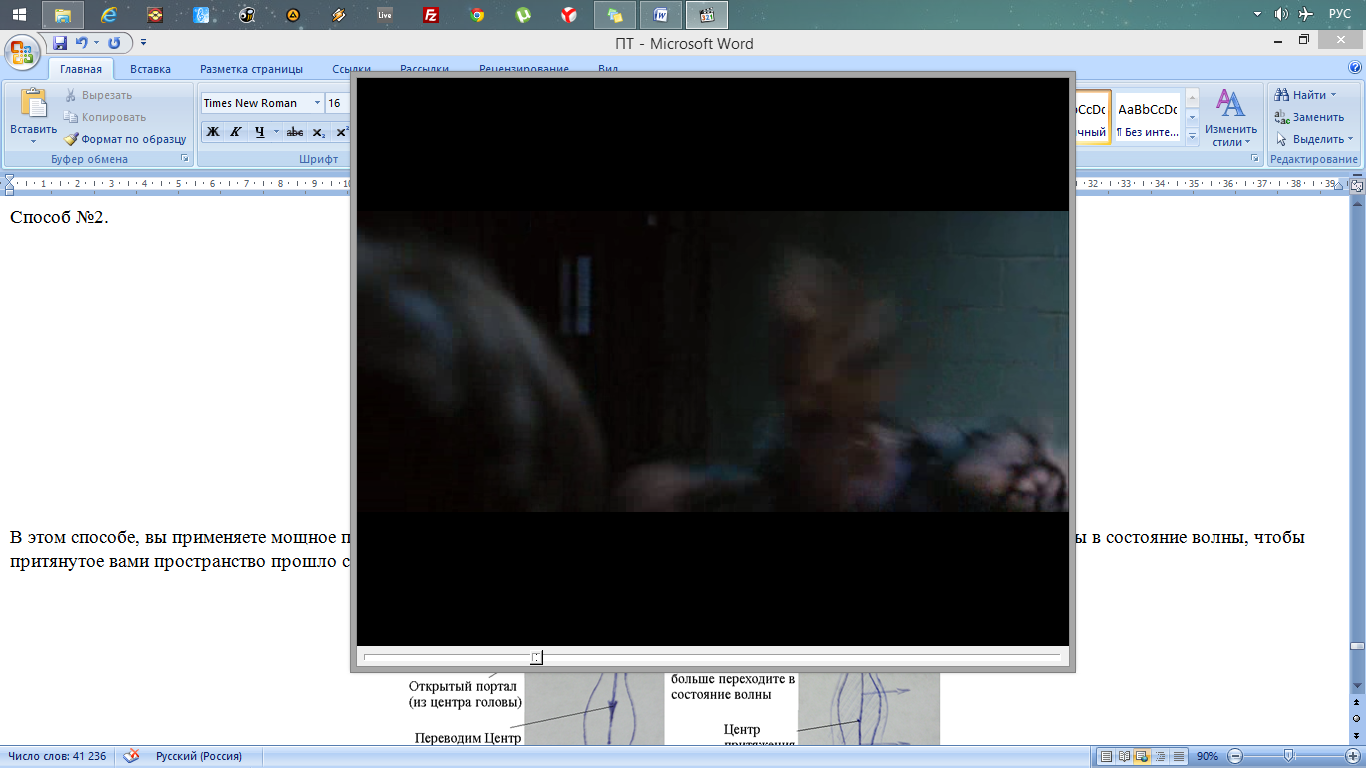Open the Times New Roman font dropdown
This screenshot has width=1366, height=768.
pos(317,103)
